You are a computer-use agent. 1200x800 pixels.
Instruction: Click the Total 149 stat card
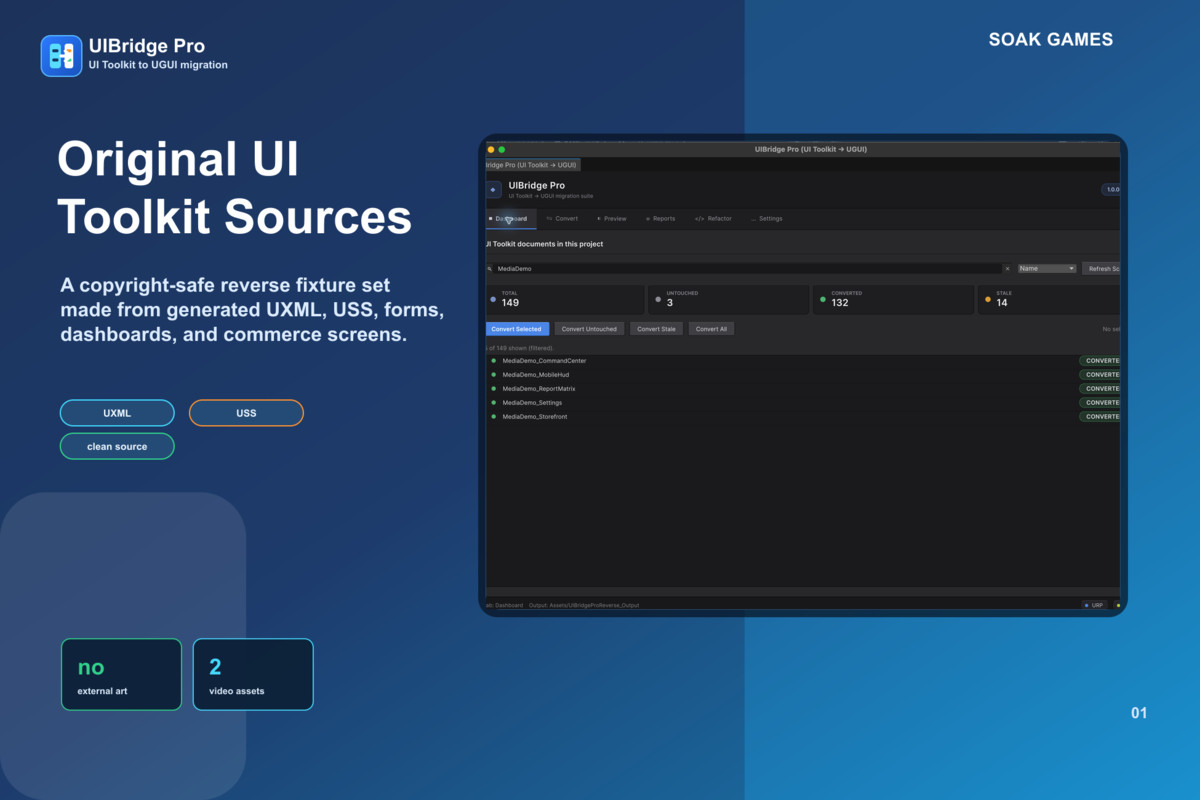point(565,299)
